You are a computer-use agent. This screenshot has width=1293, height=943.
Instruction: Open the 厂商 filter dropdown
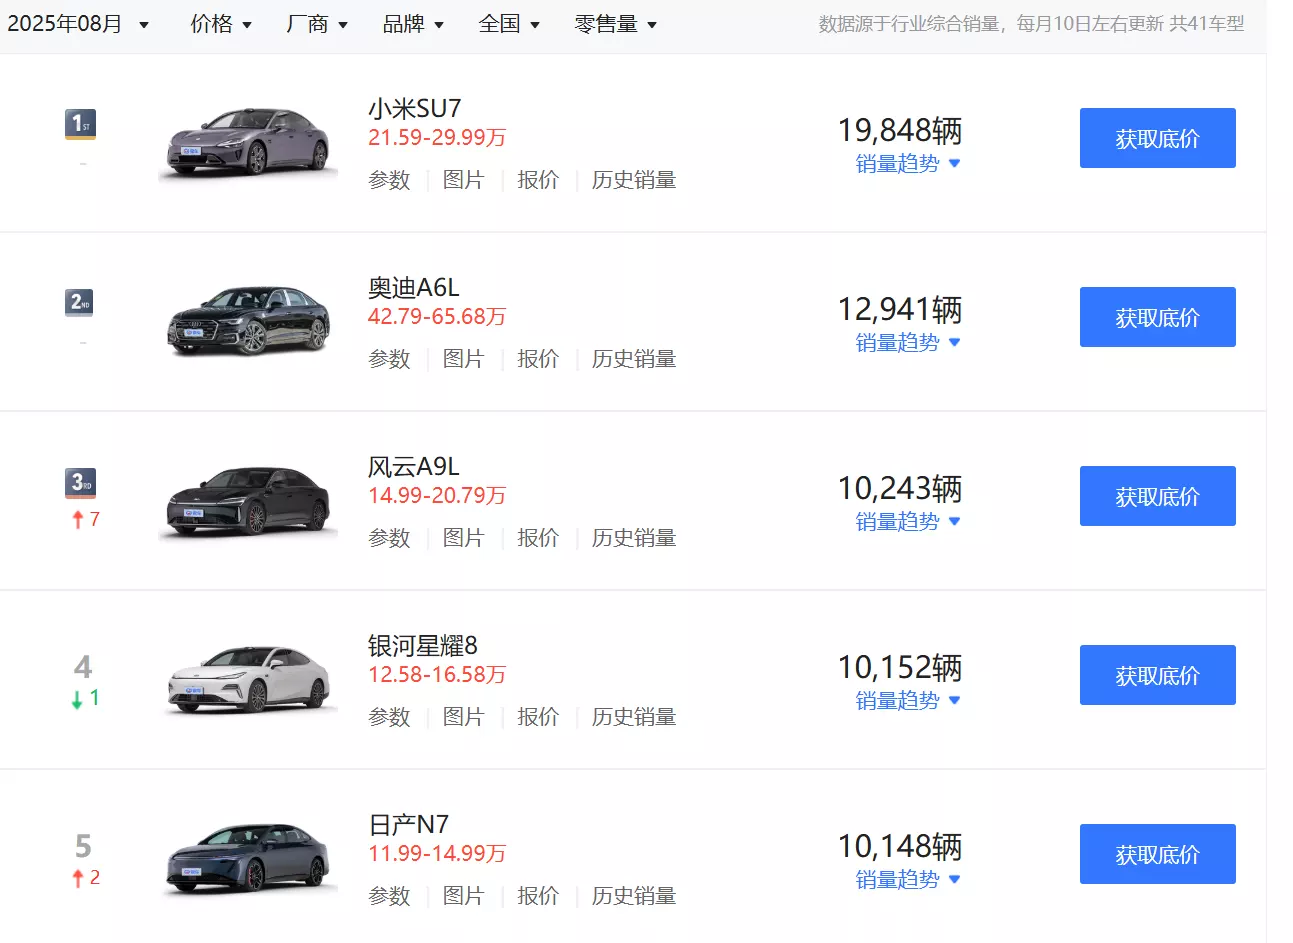point(317,24)
